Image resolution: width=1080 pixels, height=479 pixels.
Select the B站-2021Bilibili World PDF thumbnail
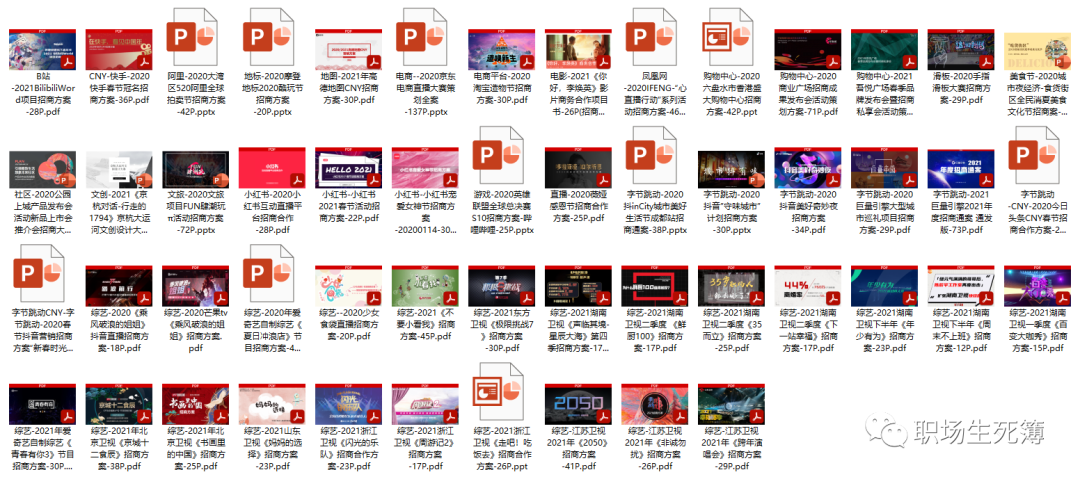tap(43, 50)
